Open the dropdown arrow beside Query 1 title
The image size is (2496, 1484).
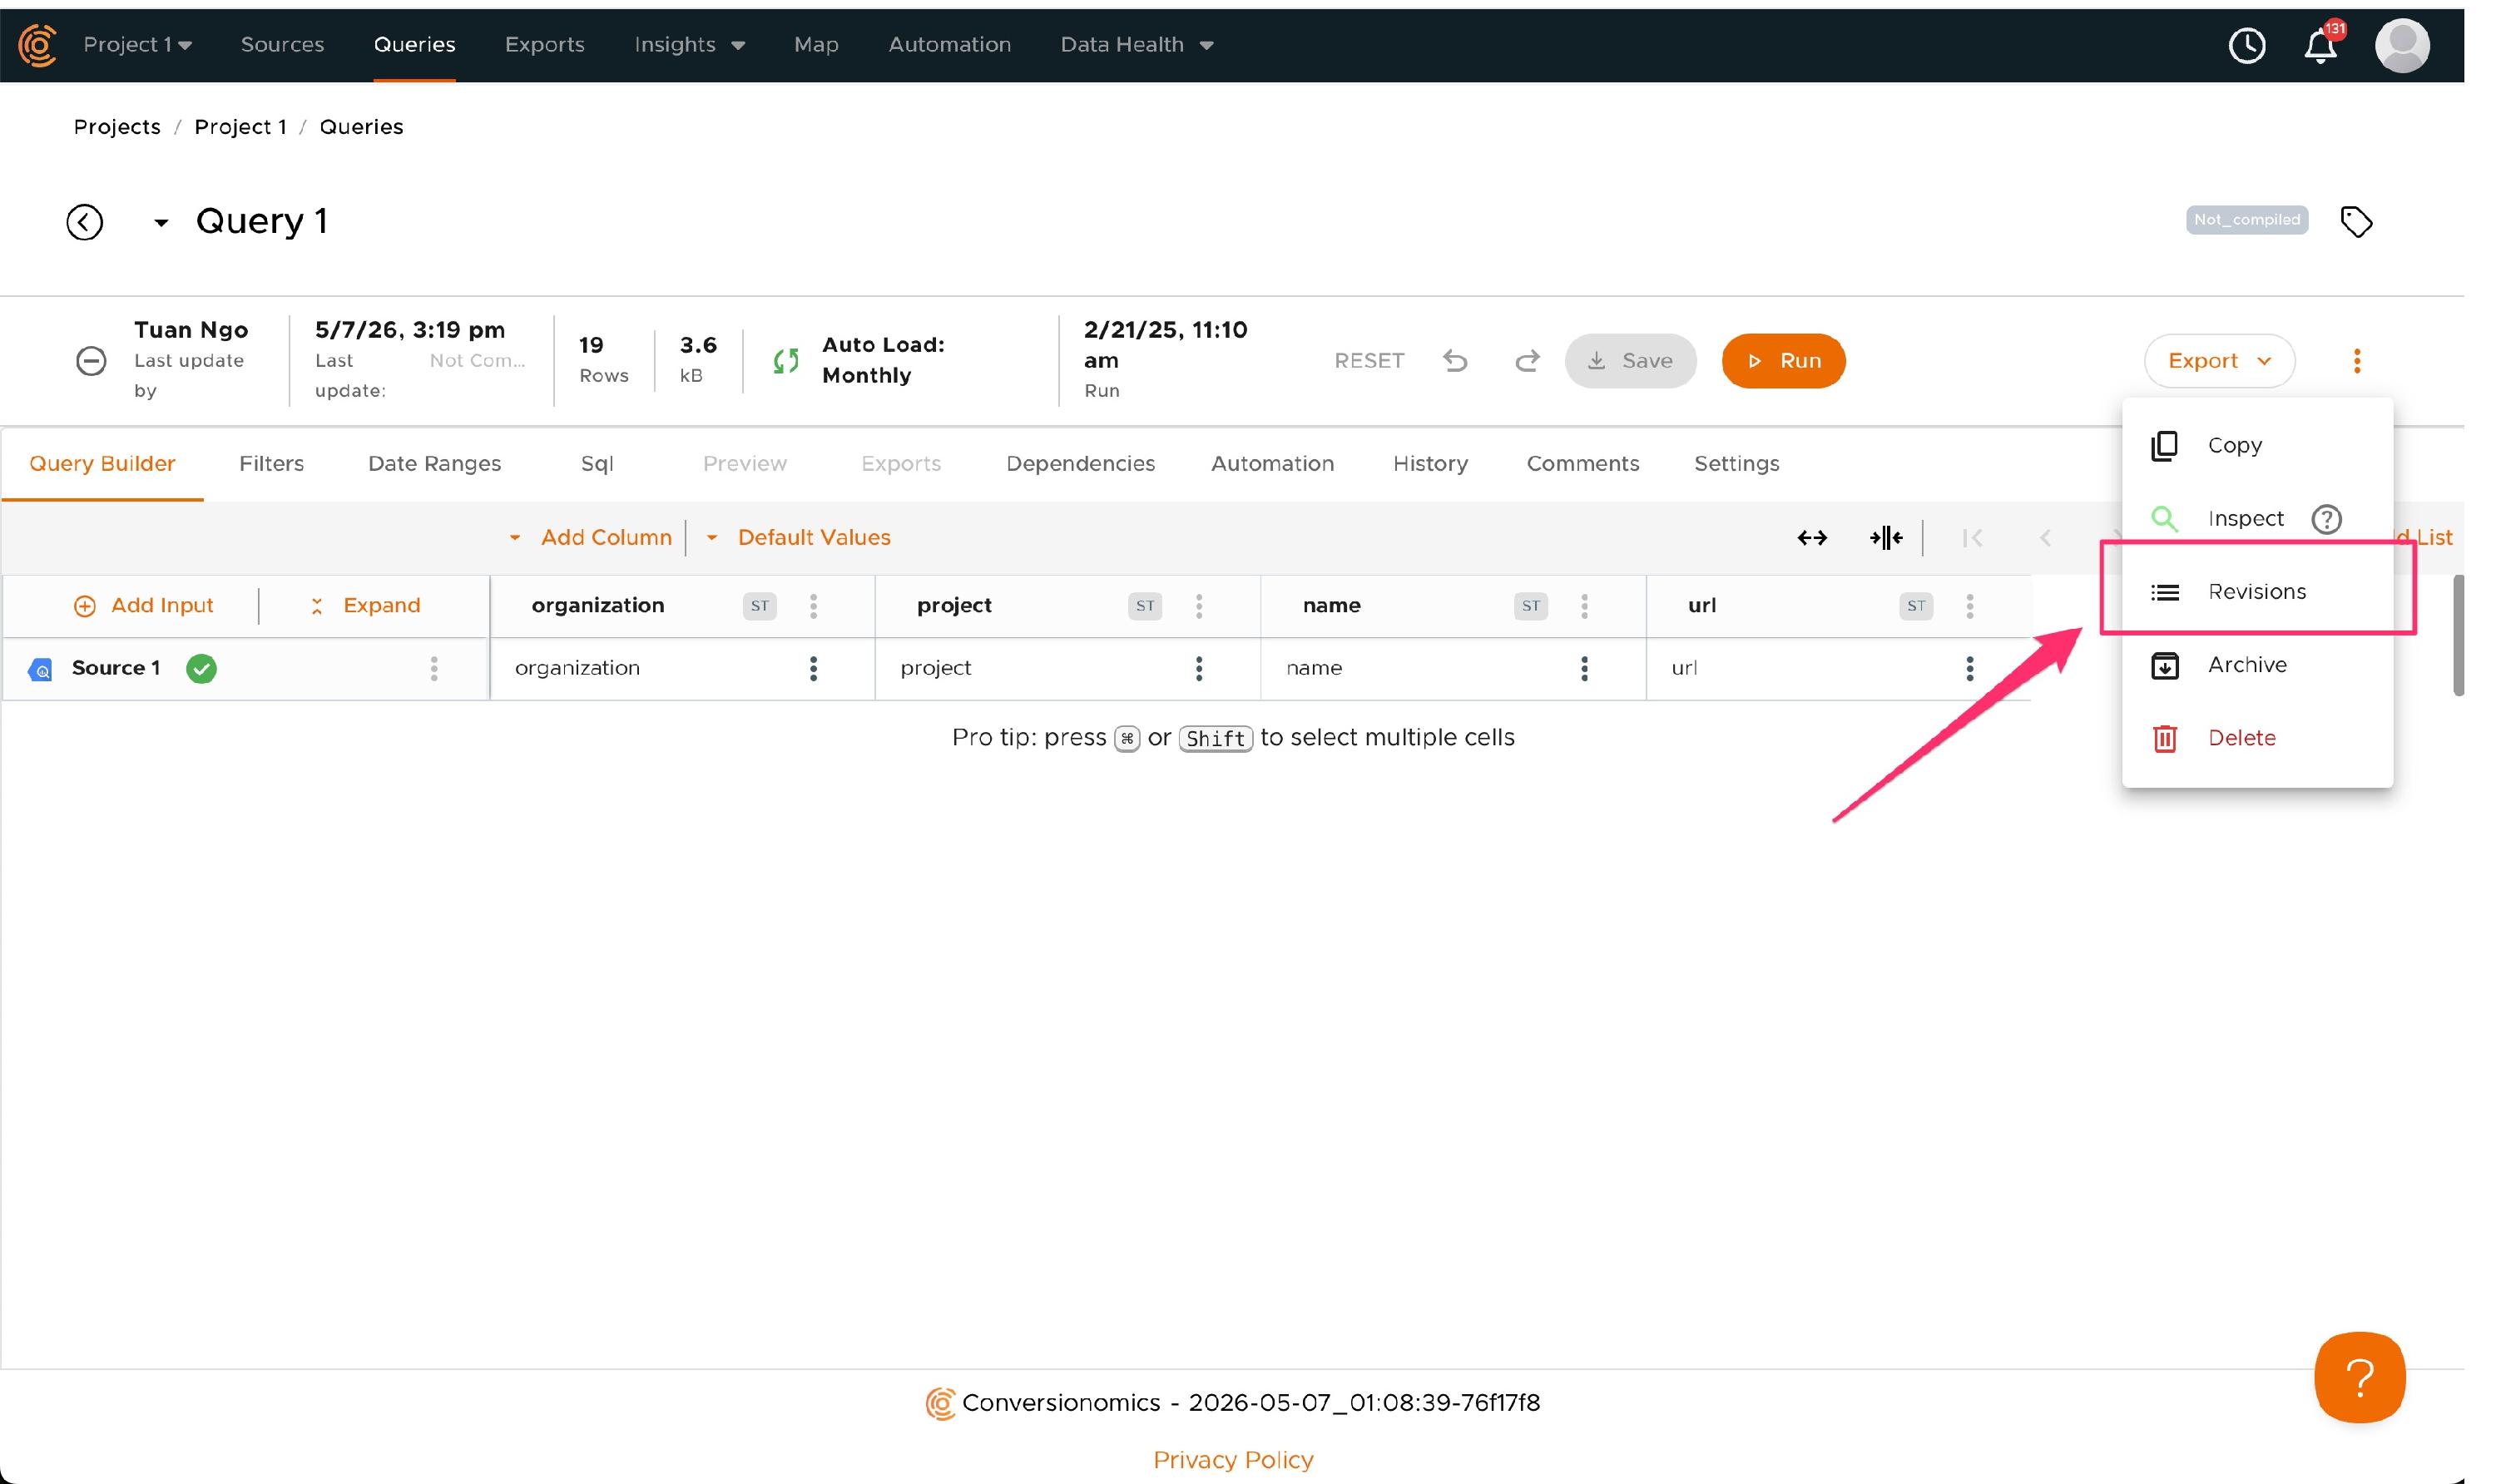(x=160, y=223)
